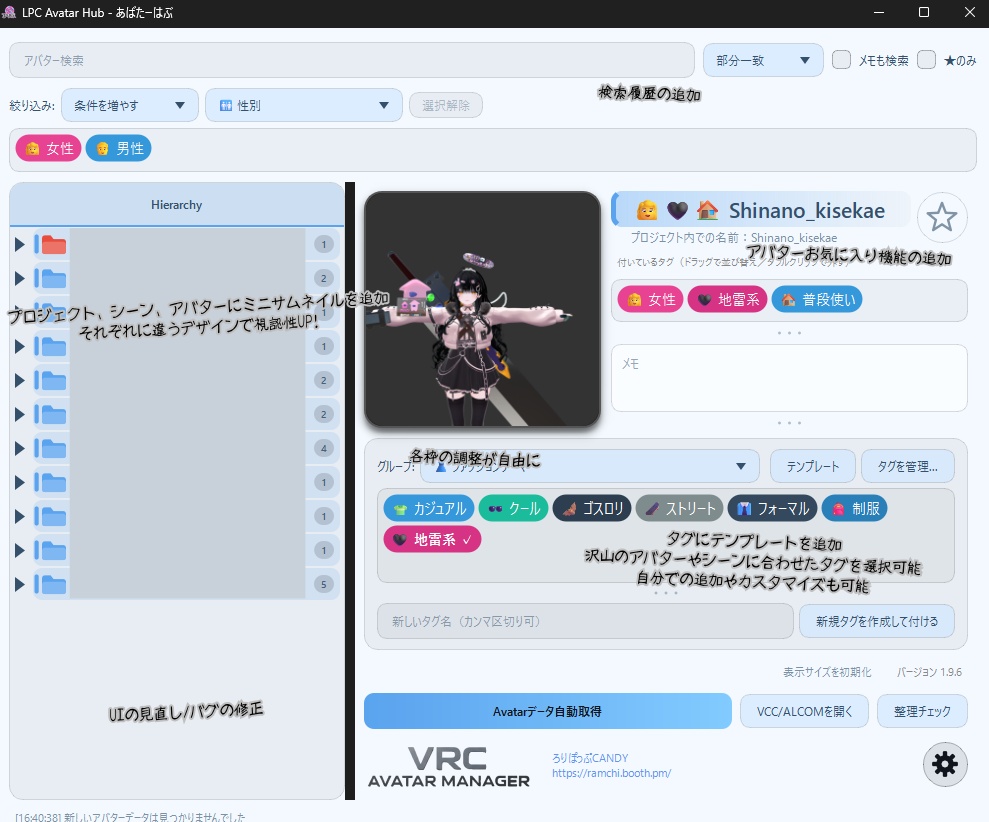The width and height of the screenshot is (989, 822).
Task: Click the Hierarchy column header
Action: [x=177, y=205]
